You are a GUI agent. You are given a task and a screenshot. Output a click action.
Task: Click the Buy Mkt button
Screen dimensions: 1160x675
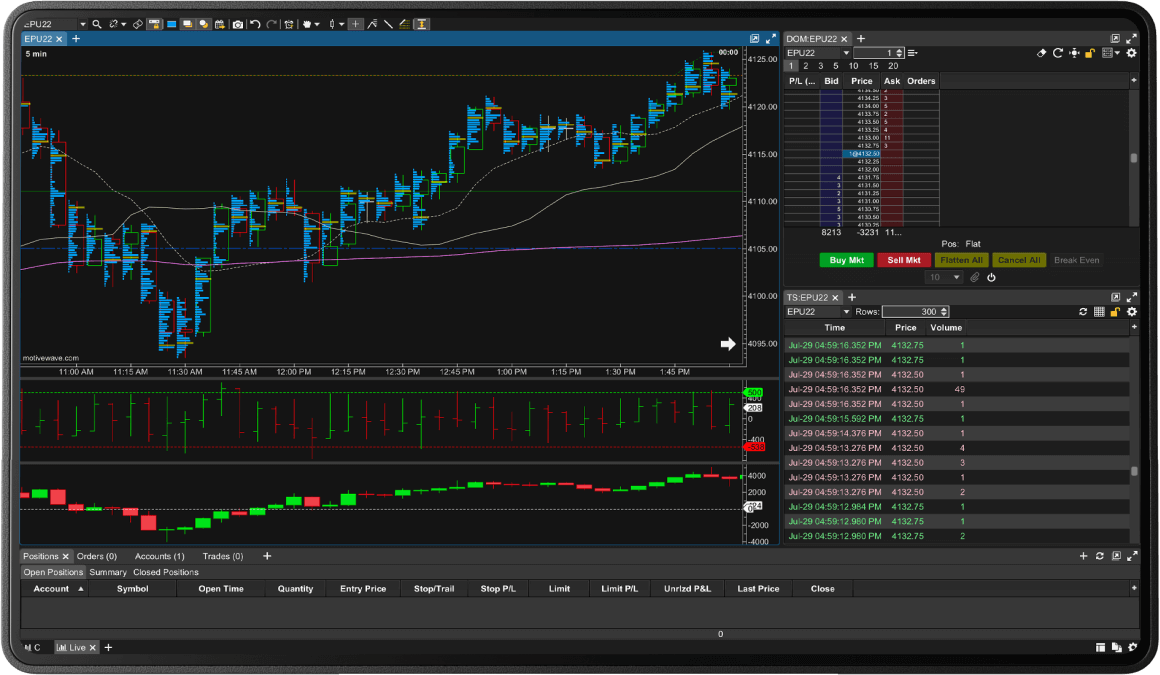pos(846,261)
